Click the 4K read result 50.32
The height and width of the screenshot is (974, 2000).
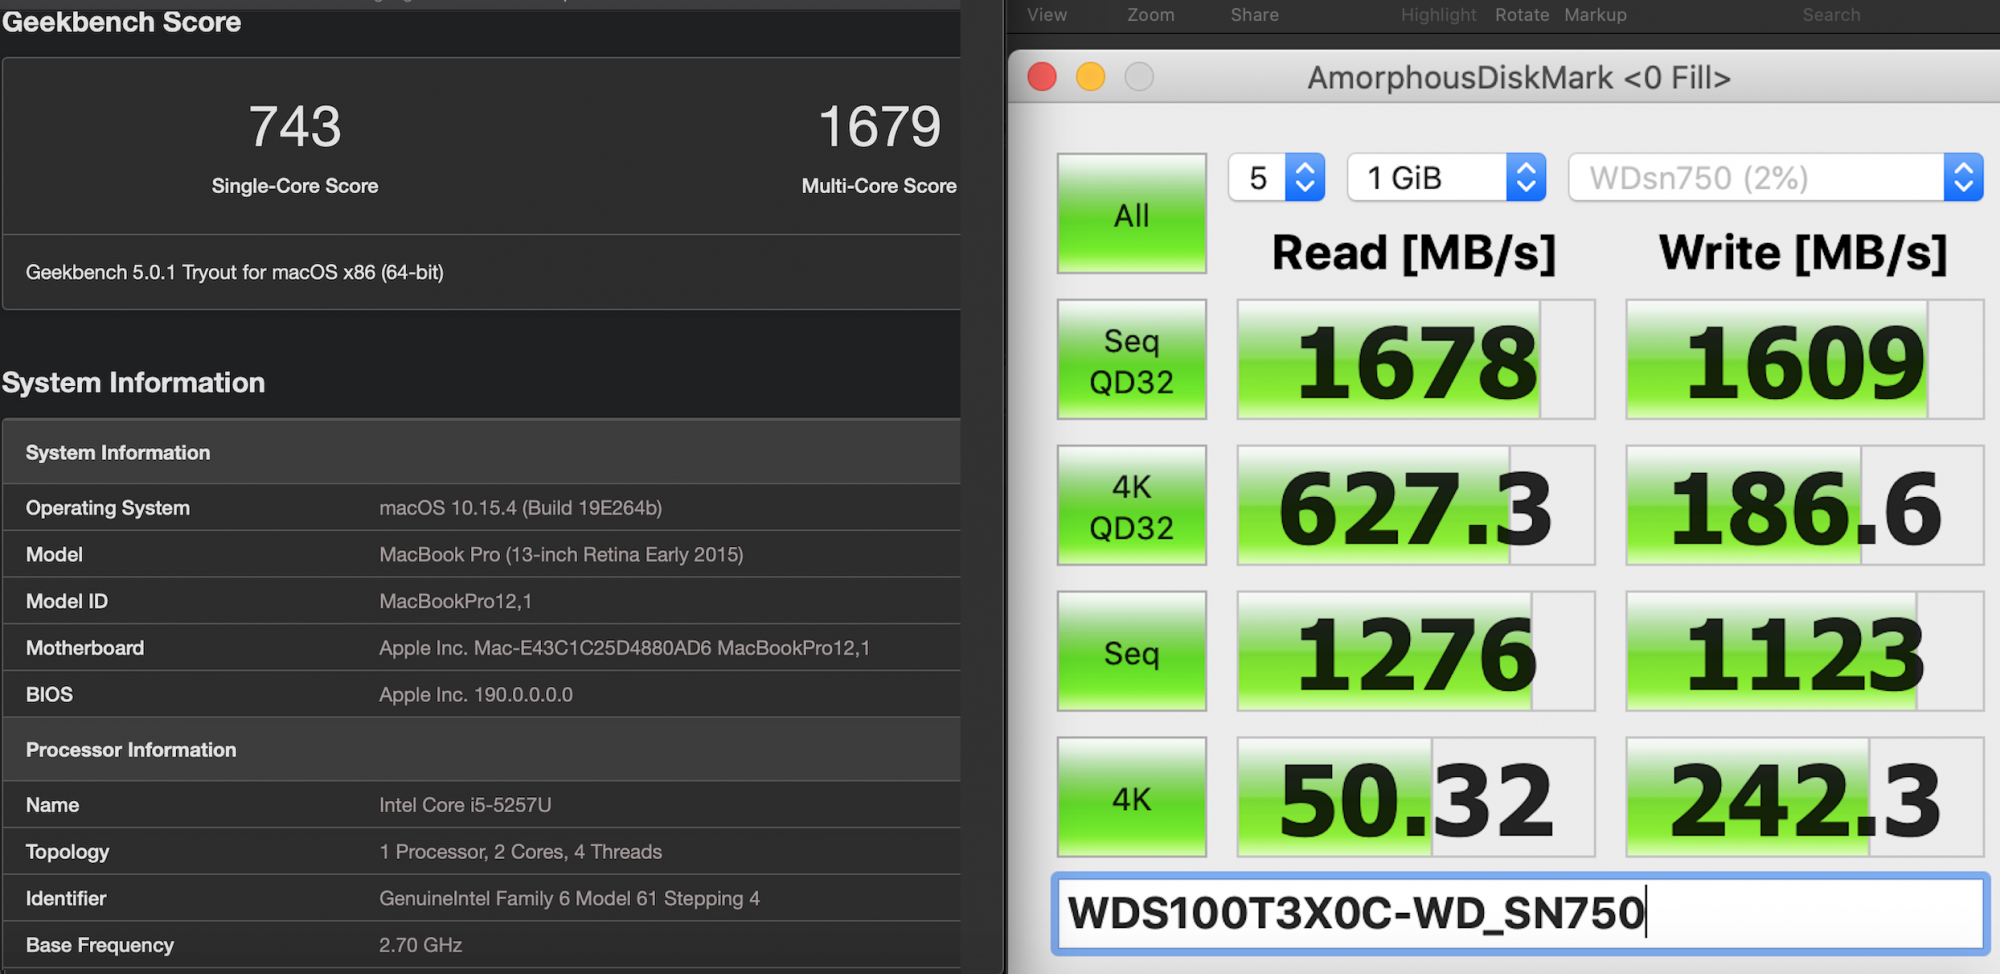point(1416,798)
